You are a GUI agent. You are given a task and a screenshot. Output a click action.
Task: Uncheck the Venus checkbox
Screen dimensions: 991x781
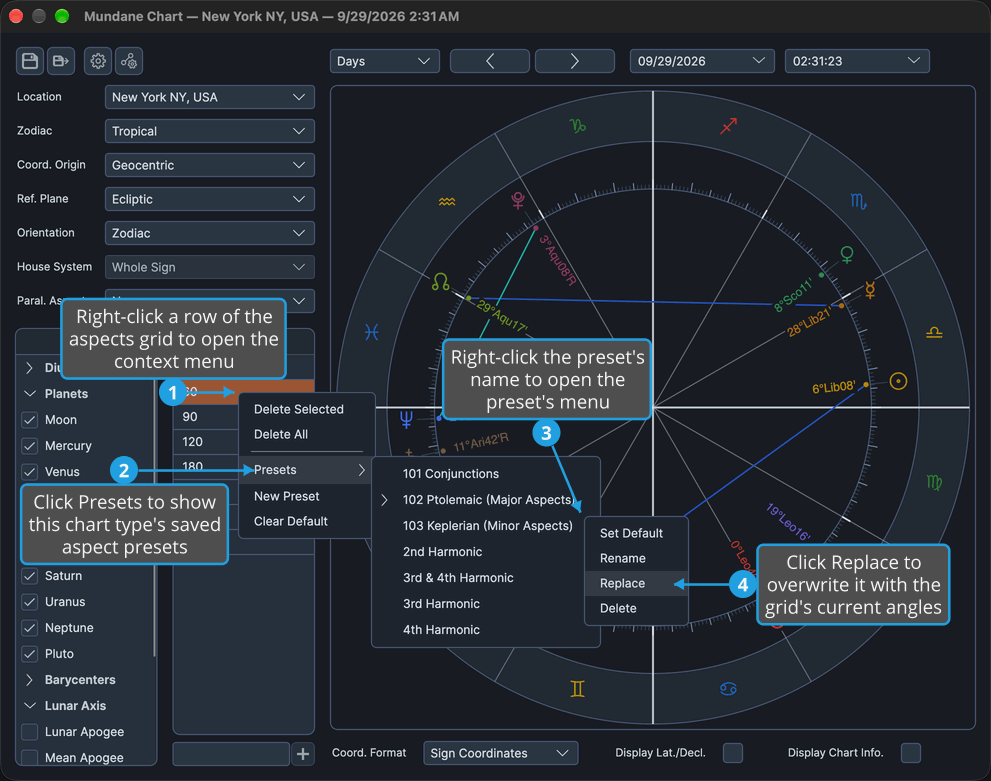pos(30,472)
